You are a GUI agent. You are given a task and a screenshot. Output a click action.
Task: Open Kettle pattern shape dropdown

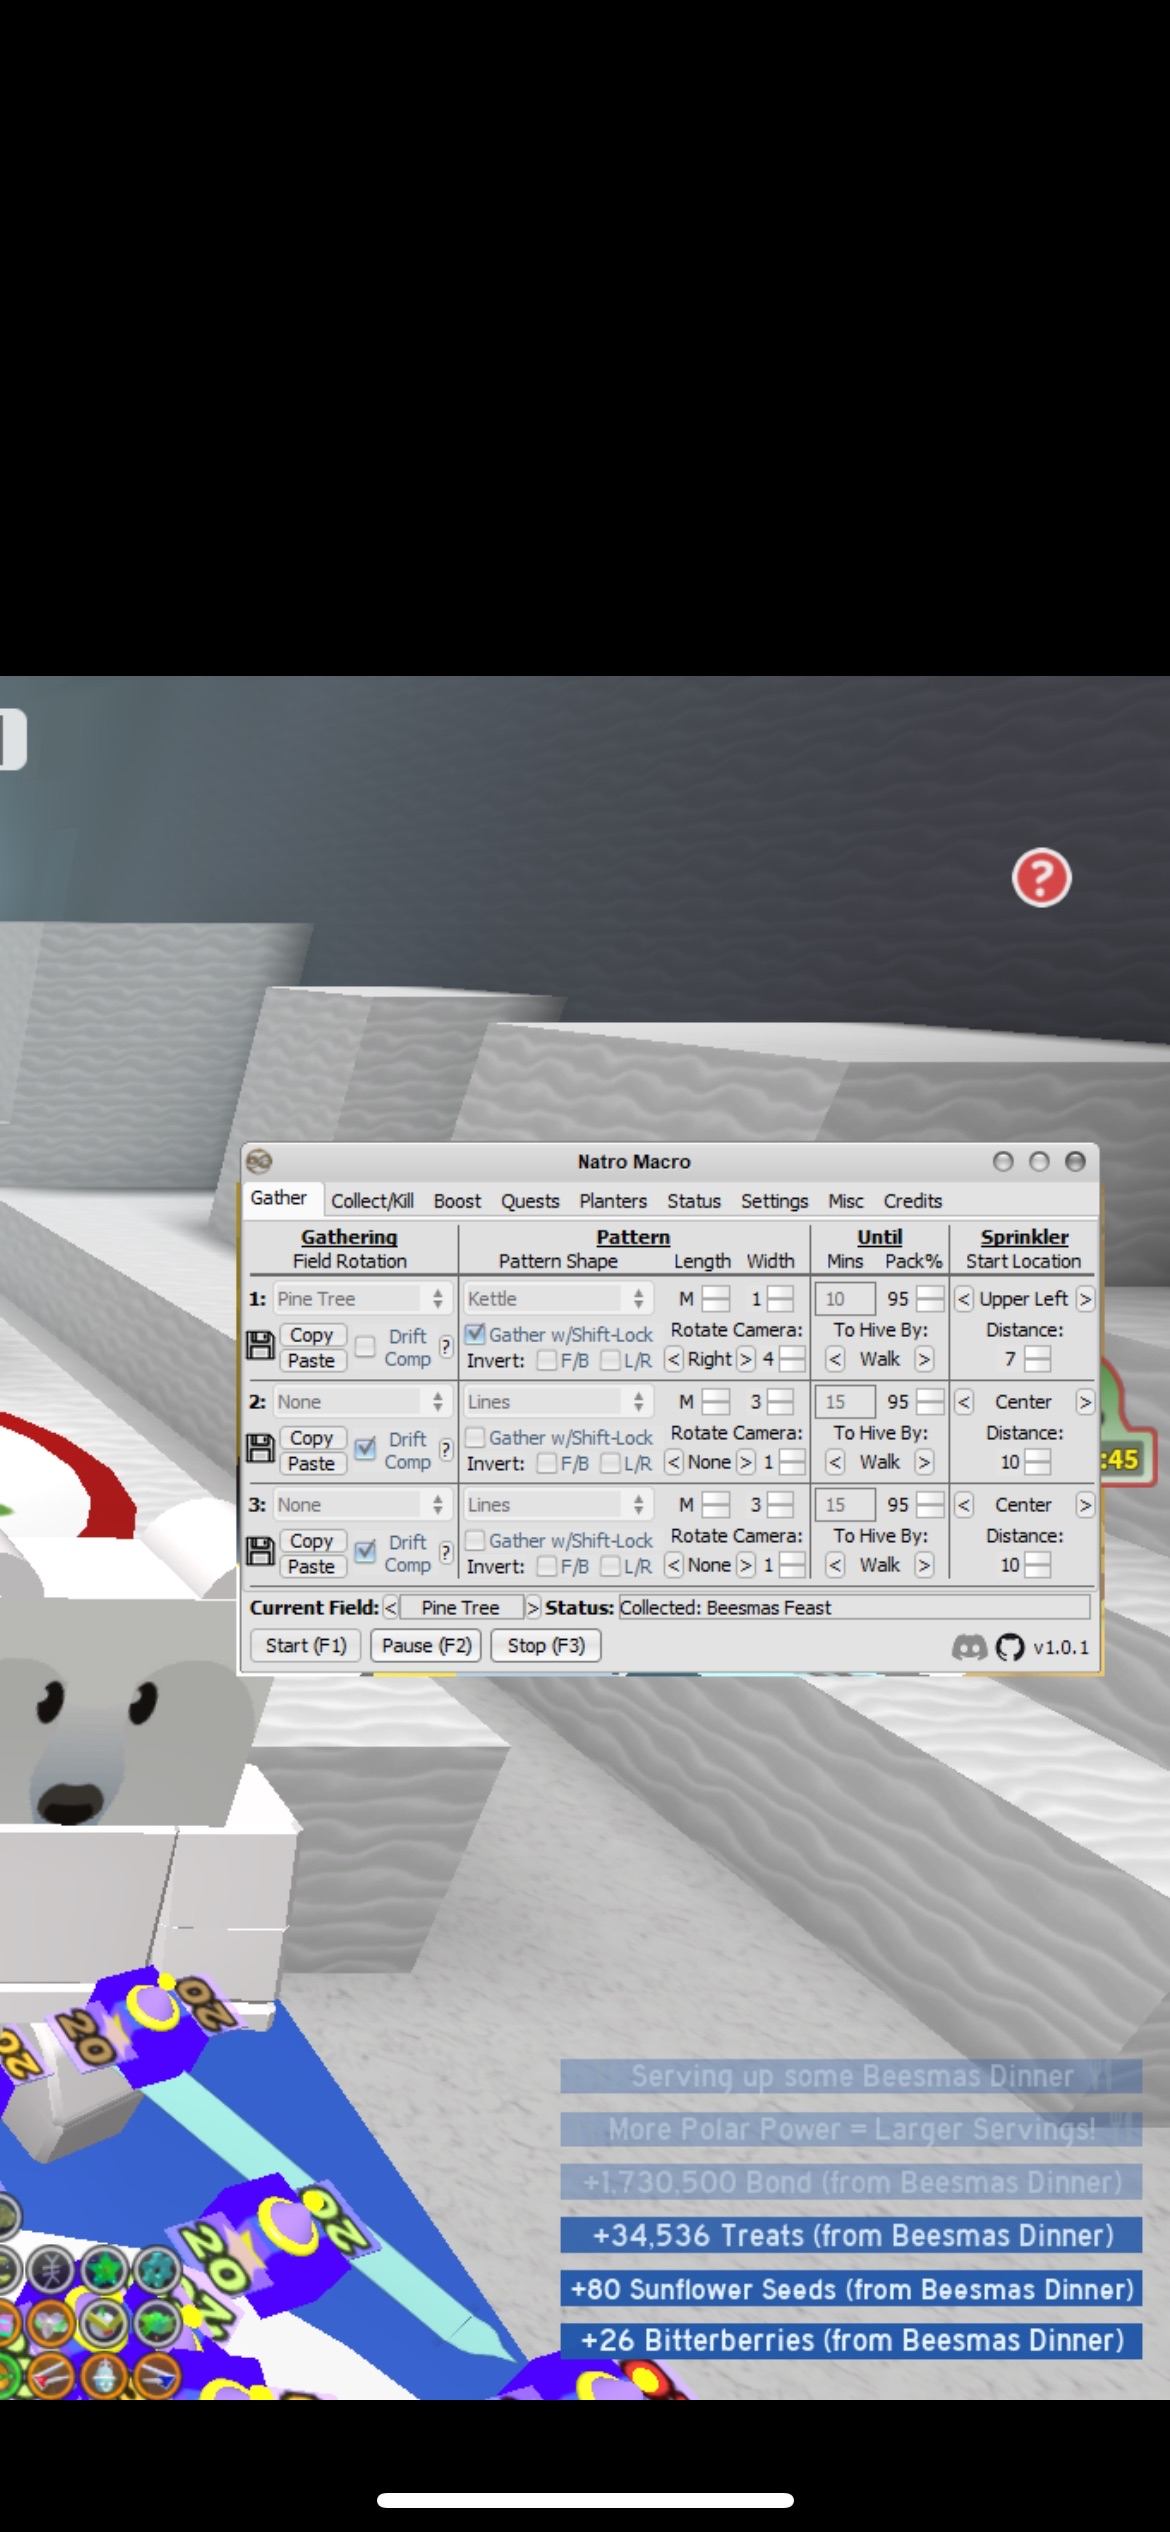click(x=558, y=1299)
